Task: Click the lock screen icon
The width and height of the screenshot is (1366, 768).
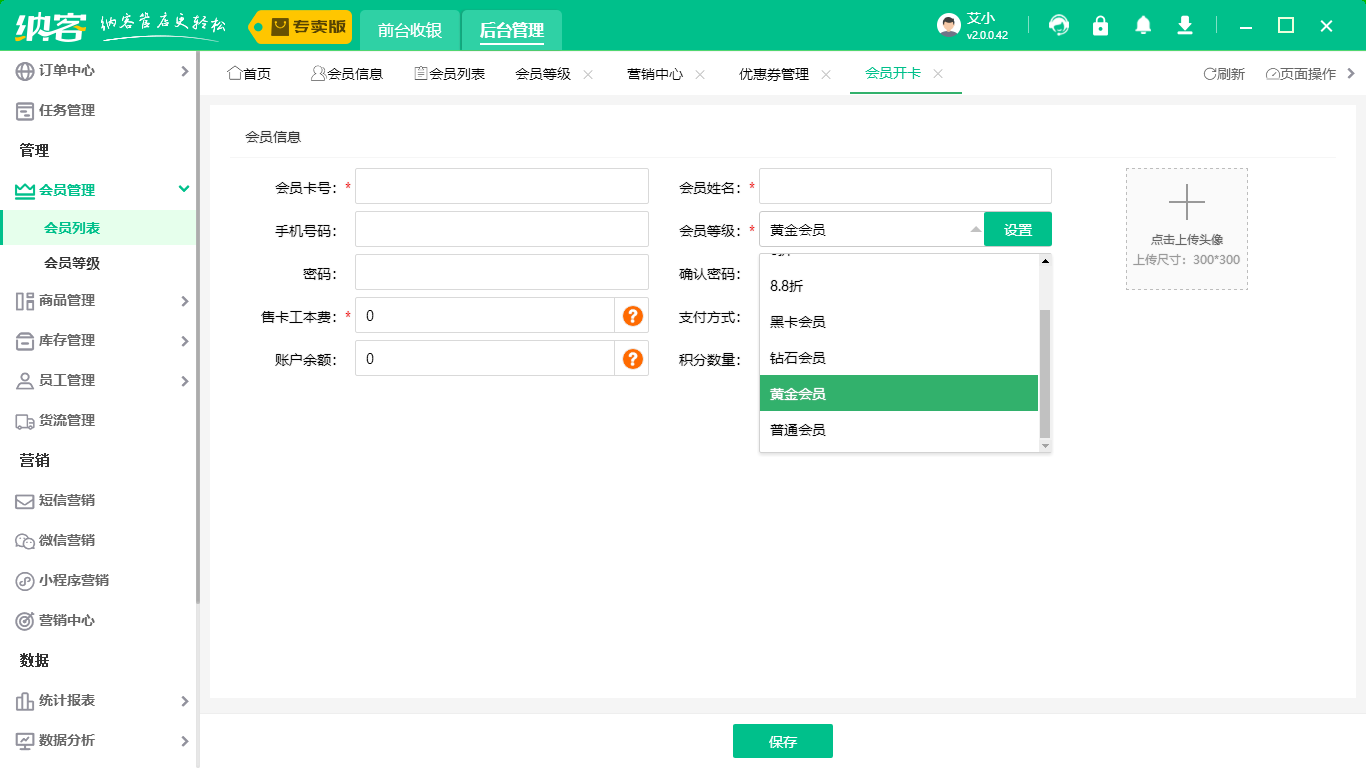Action: point(1101,26)
